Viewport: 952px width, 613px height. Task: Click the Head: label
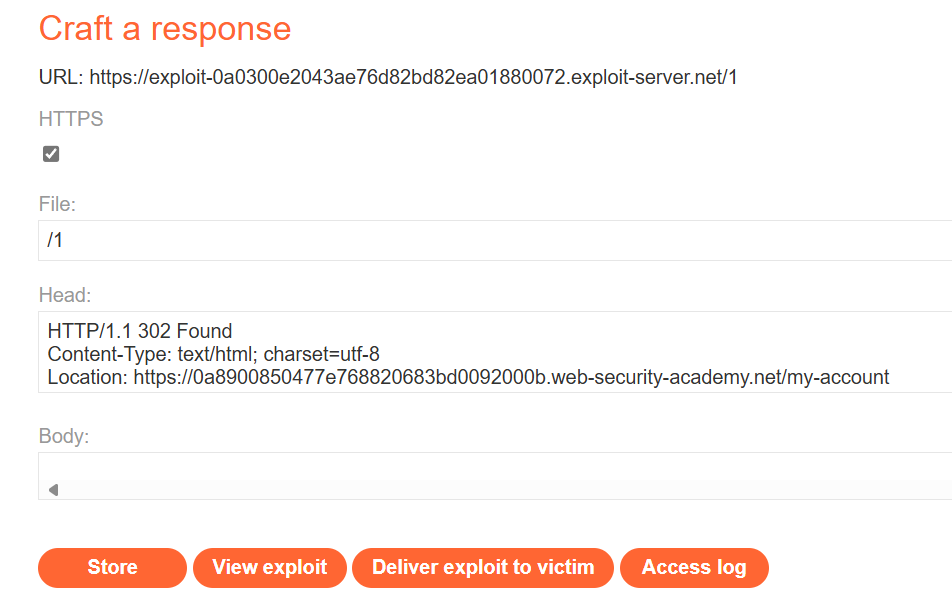tap(65, 295)
